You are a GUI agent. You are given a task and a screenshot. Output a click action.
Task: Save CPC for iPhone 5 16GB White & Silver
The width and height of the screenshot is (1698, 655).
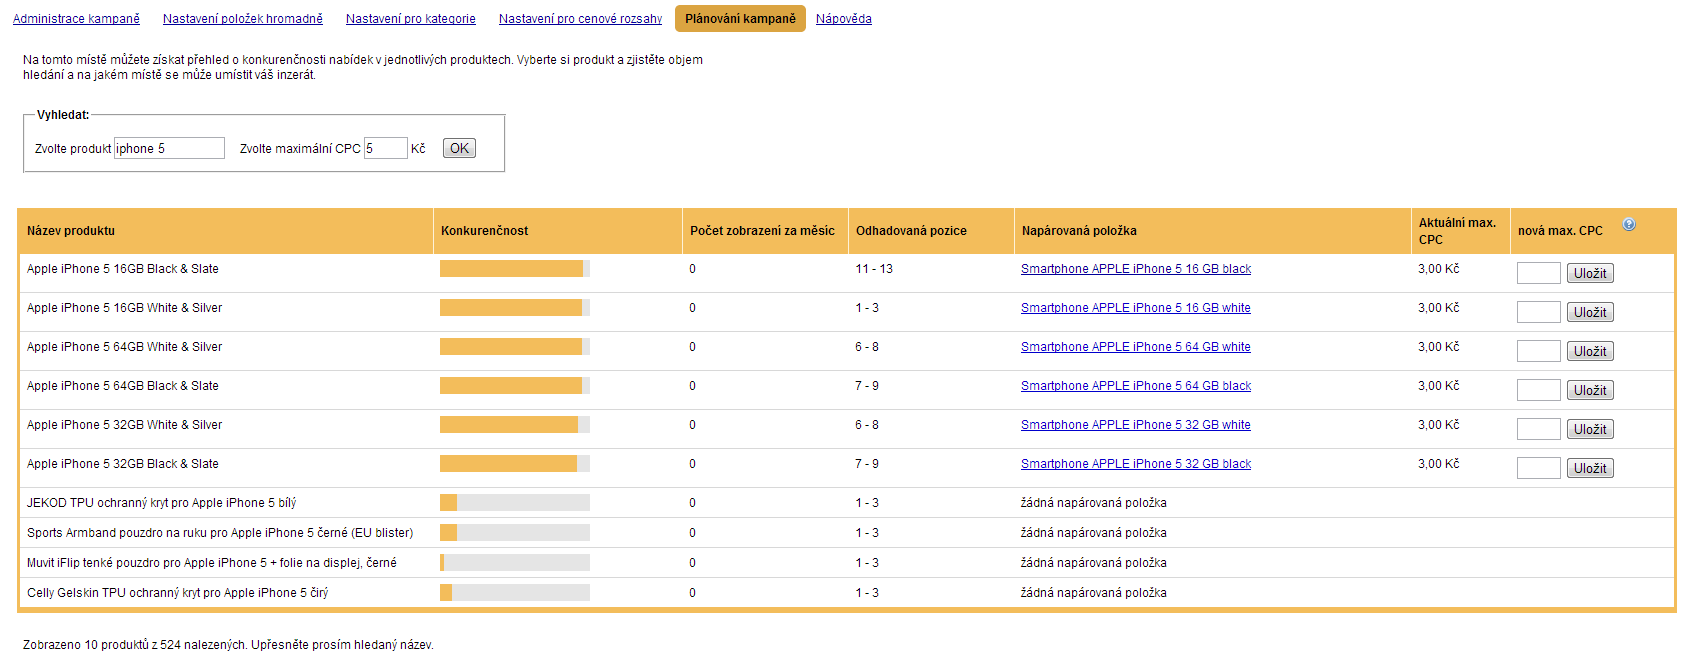[x=1590, y=312]
